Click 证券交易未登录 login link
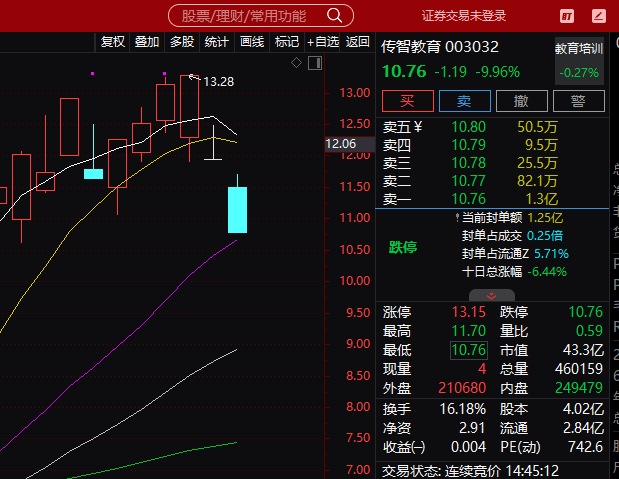Viewport: 619px width, 479px height. click(464, 16)
